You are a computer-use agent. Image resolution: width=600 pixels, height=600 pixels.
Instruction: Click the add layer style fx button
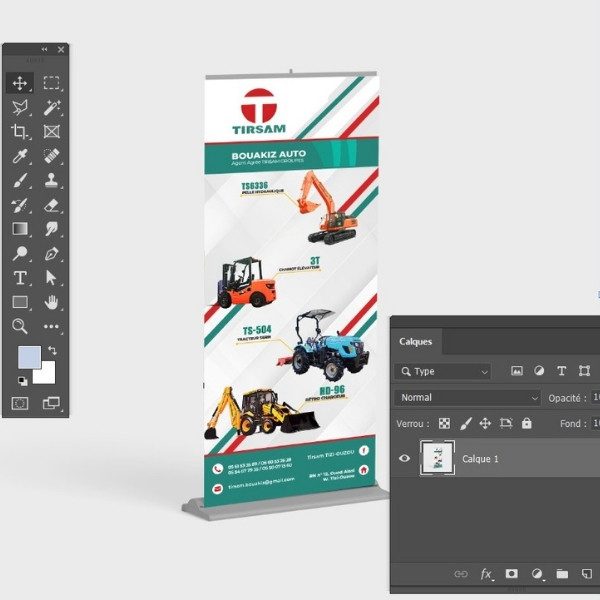tap(487, 574)
